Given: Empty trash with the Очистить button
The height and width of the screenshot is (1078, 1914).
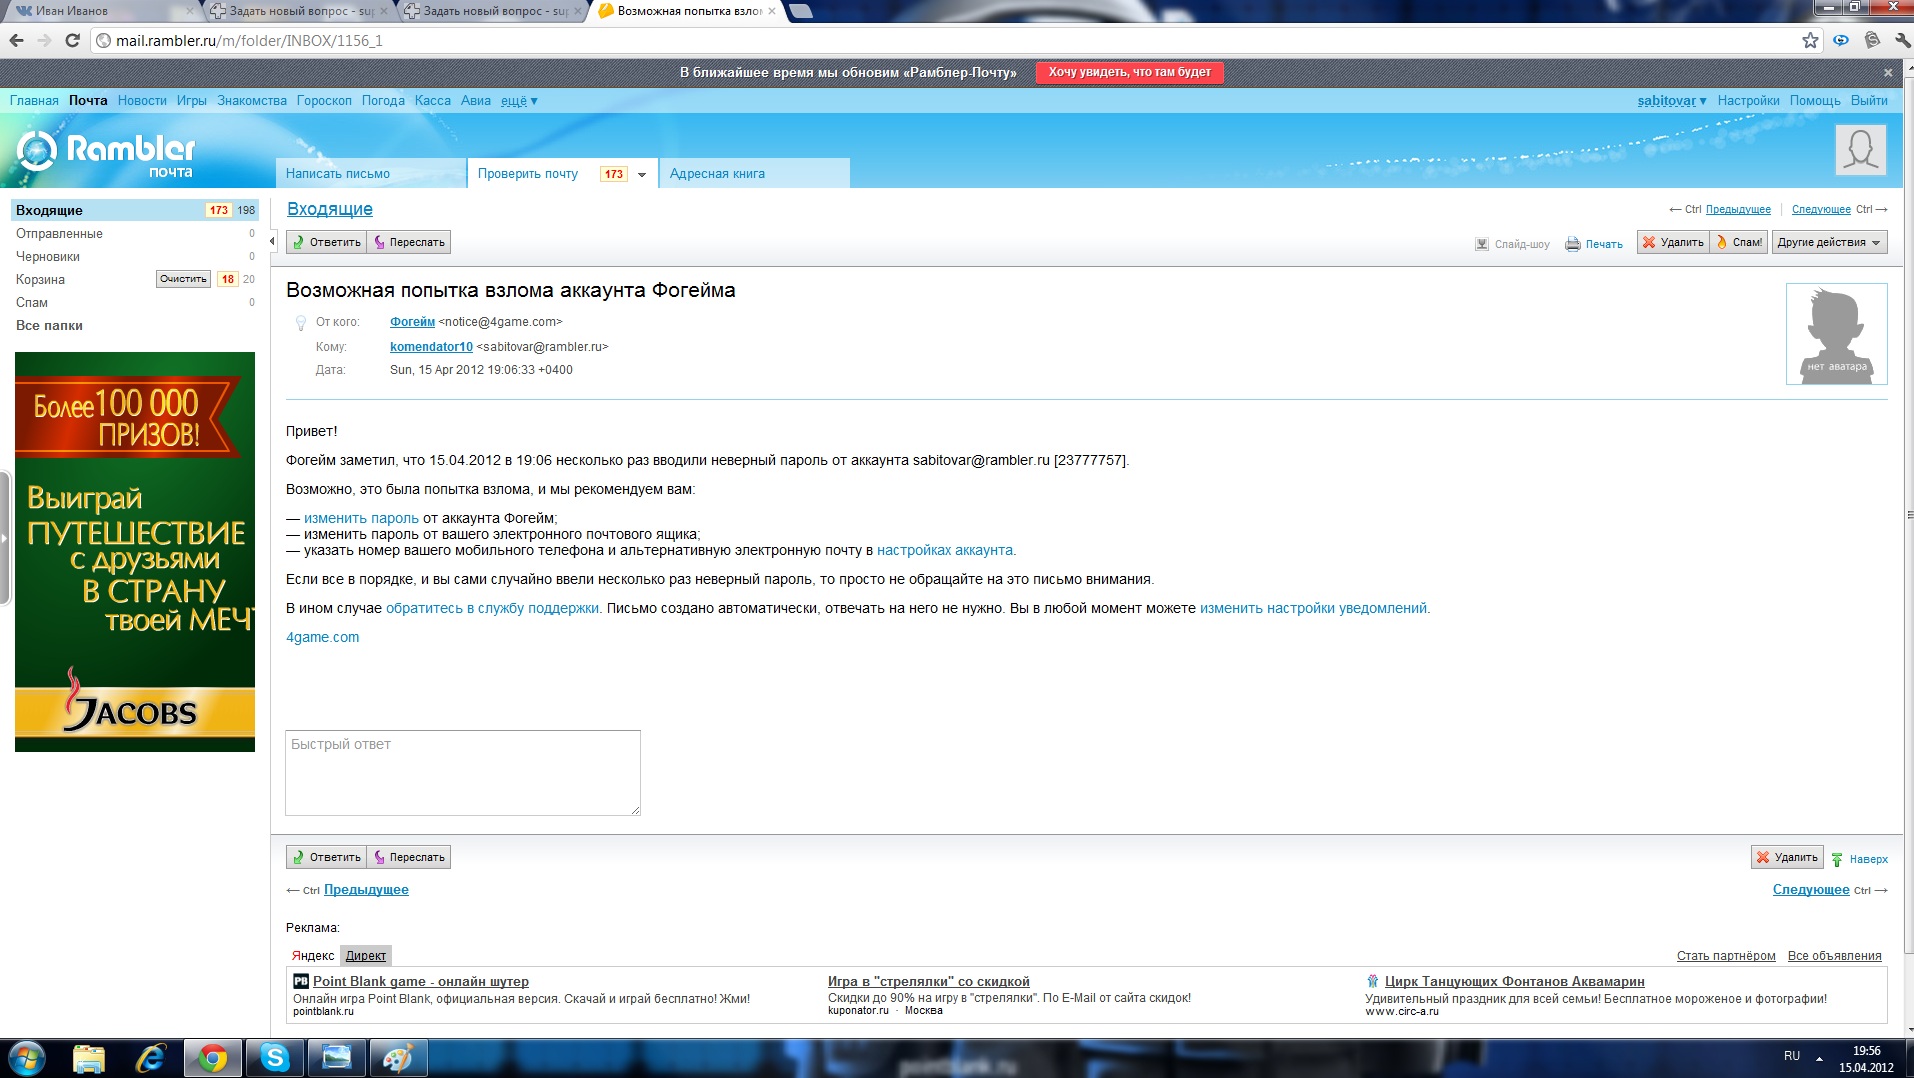Looking at the screenshot, I should click(x=183, y=279).
